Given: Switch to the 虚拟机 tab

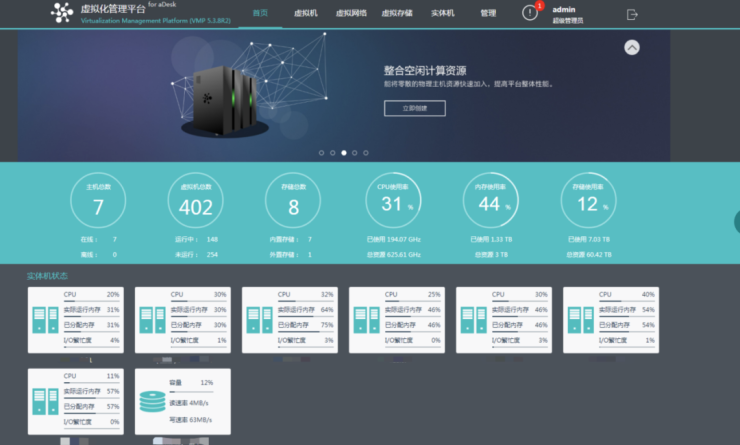Looking at the screenshot, I should click(x=306, y=14).
